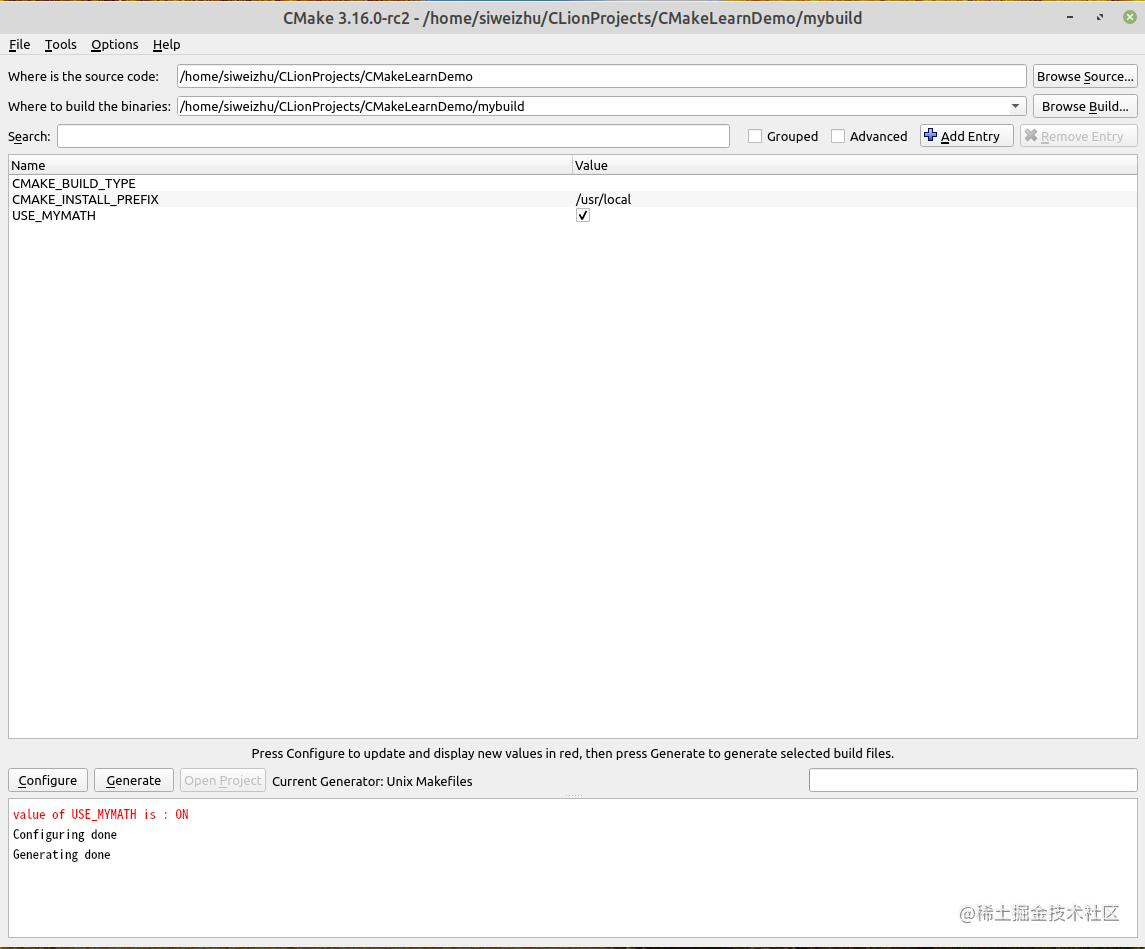The height and width of the screenshot is (949, 1145).
Task: Click the Add Entry plus button
Action: point(966,137)
